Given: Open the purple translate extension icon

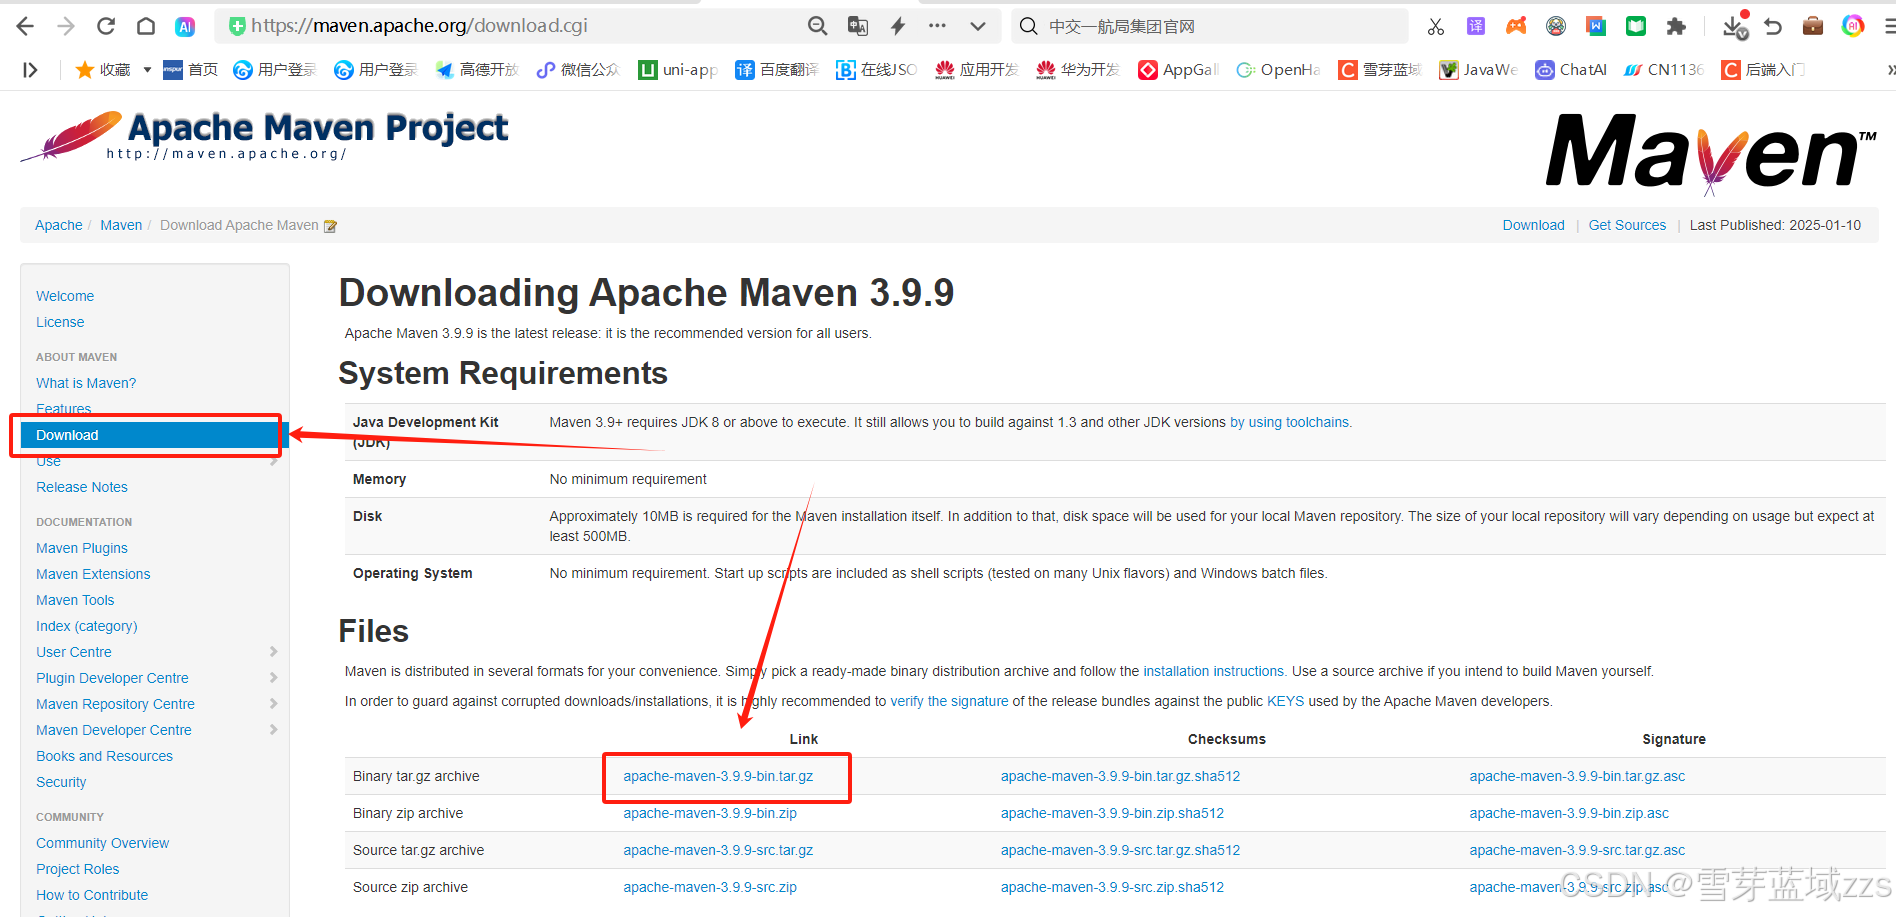Looking at the screenshot, I should [x=1476, y=26].
